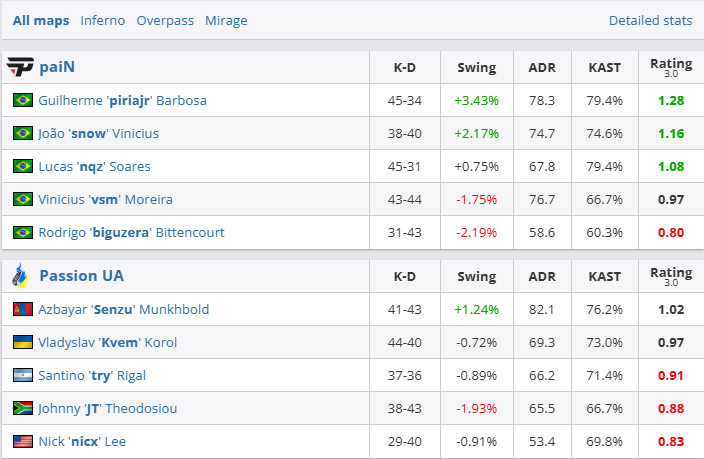Sort paiN table by Swing column

(x=476, y=67)
